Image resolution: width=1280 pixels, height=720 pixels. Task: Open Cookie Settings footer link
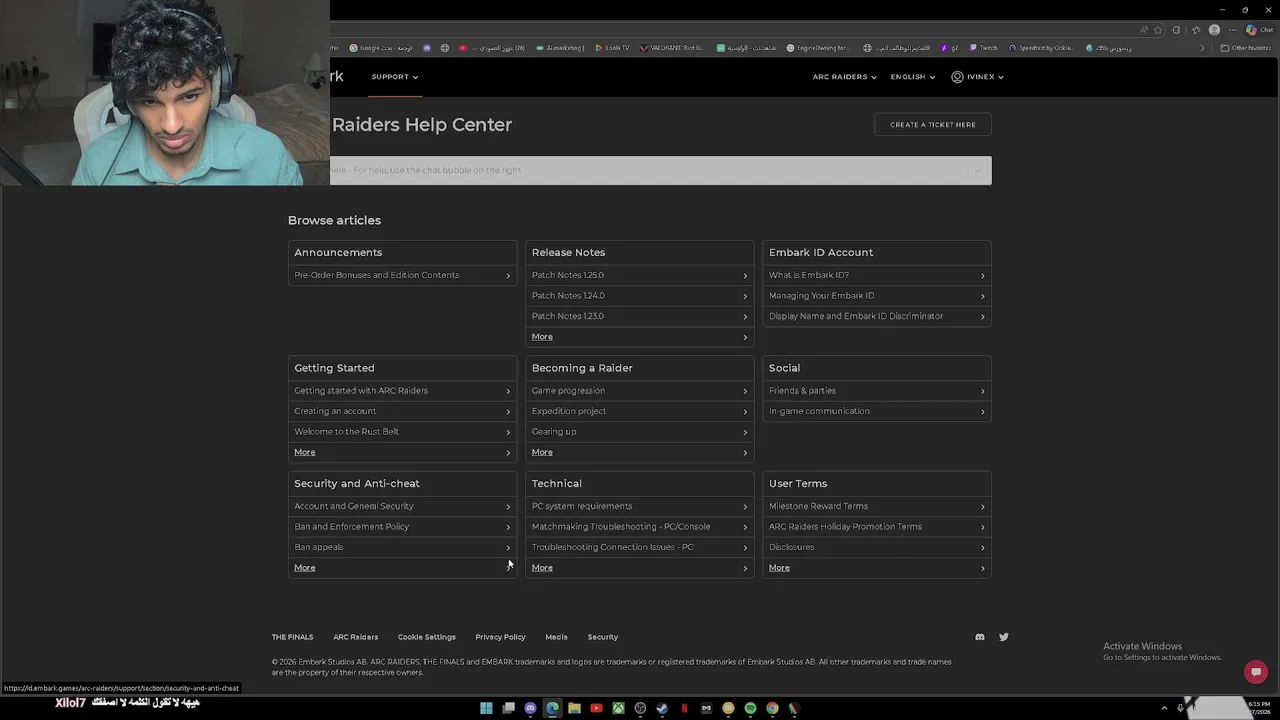(426, 637)
